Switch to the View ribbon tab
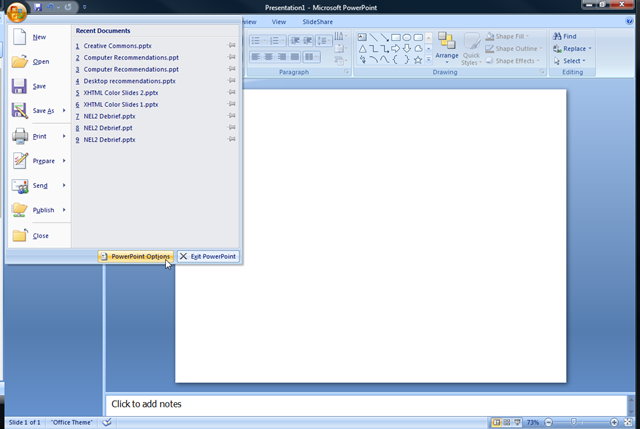This screenshot has height=429, width=640. pos(279,22)
